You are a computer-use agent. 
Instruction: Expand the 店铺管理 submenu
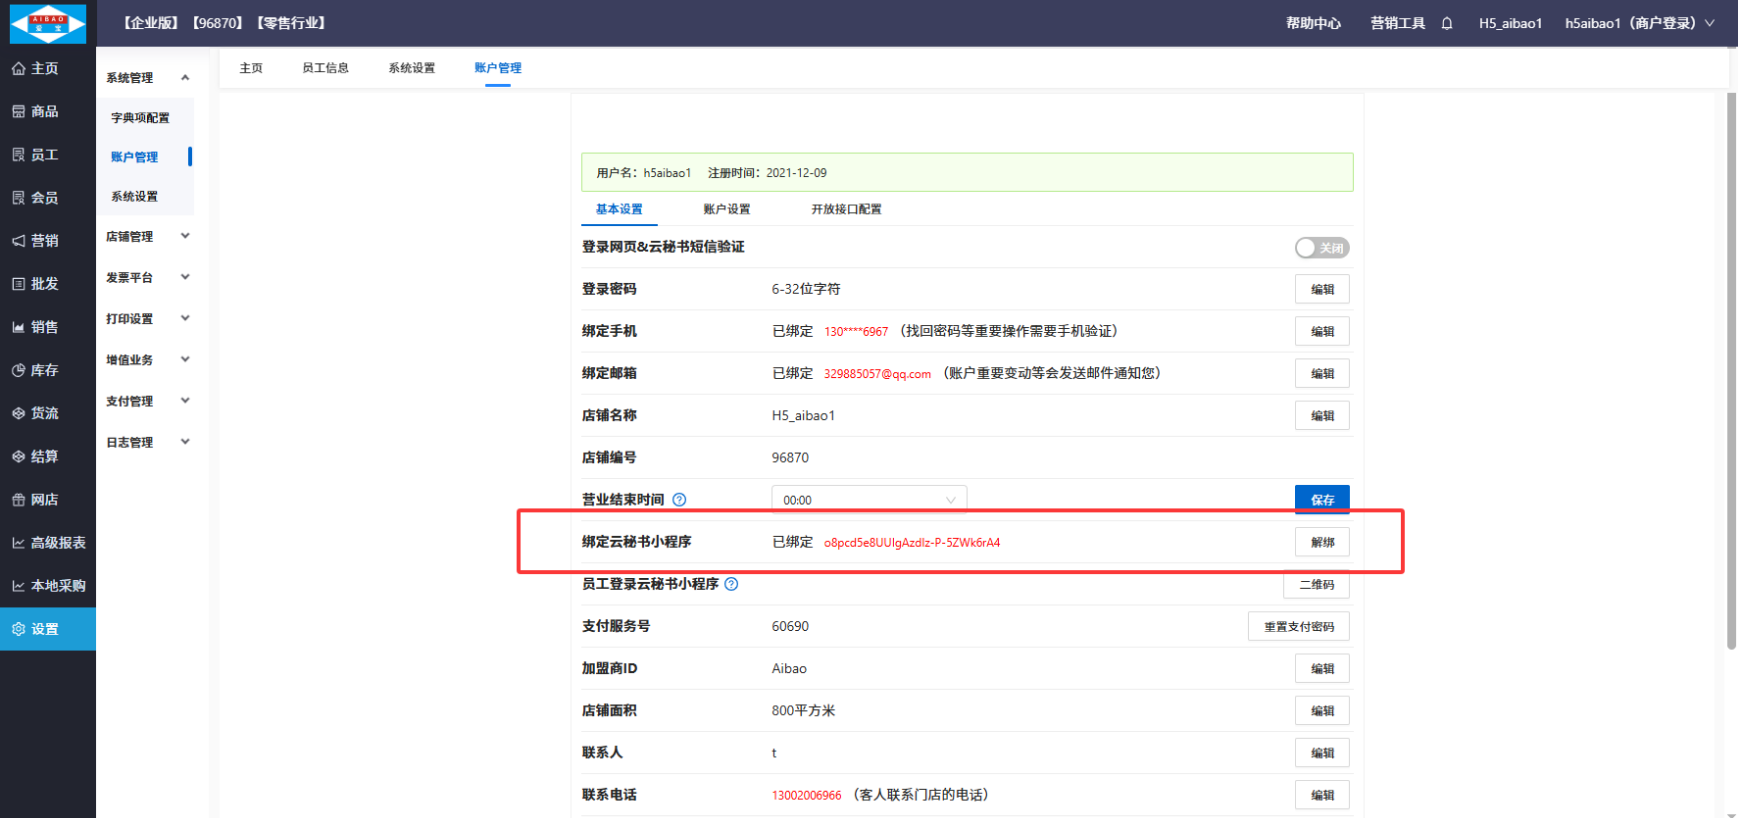[148, 237]
